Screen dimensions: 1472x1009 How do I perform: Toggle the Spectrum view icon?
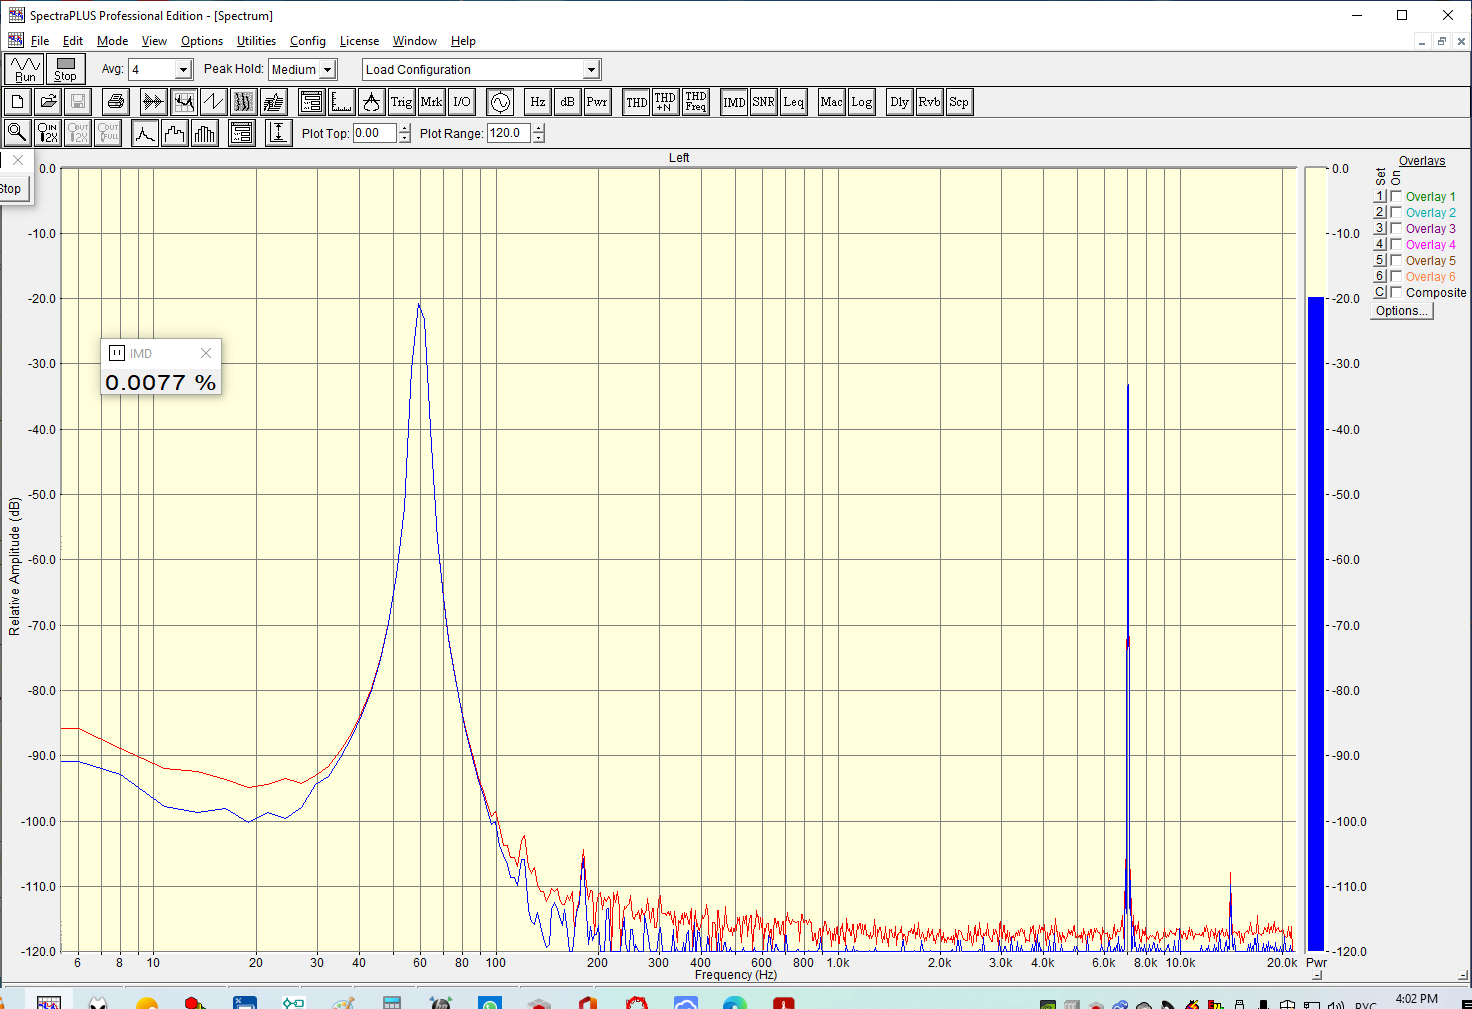tap(183, 102)
